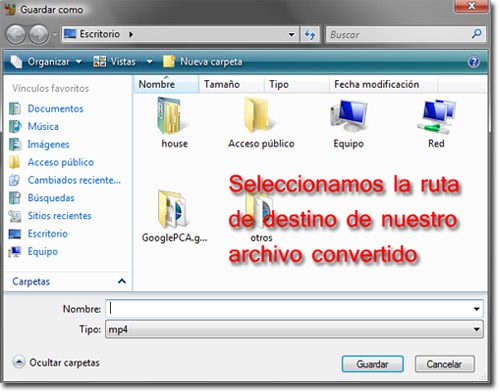Select the Equipo computer item in file list
The image size is (500, 392).
349,123
